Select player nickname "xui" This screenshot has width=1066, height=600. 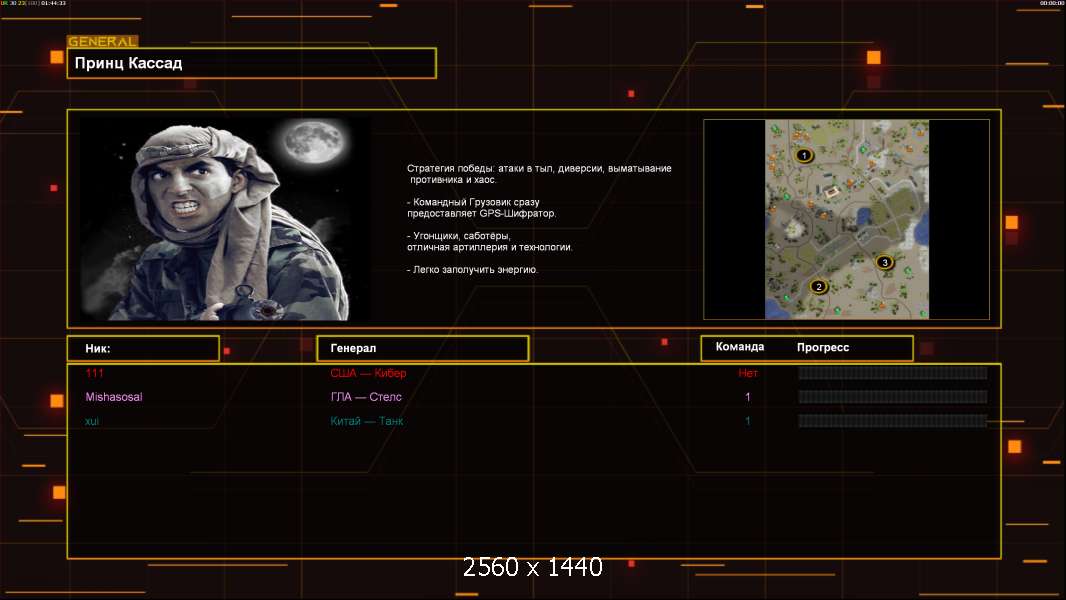(x=92, y=421)
